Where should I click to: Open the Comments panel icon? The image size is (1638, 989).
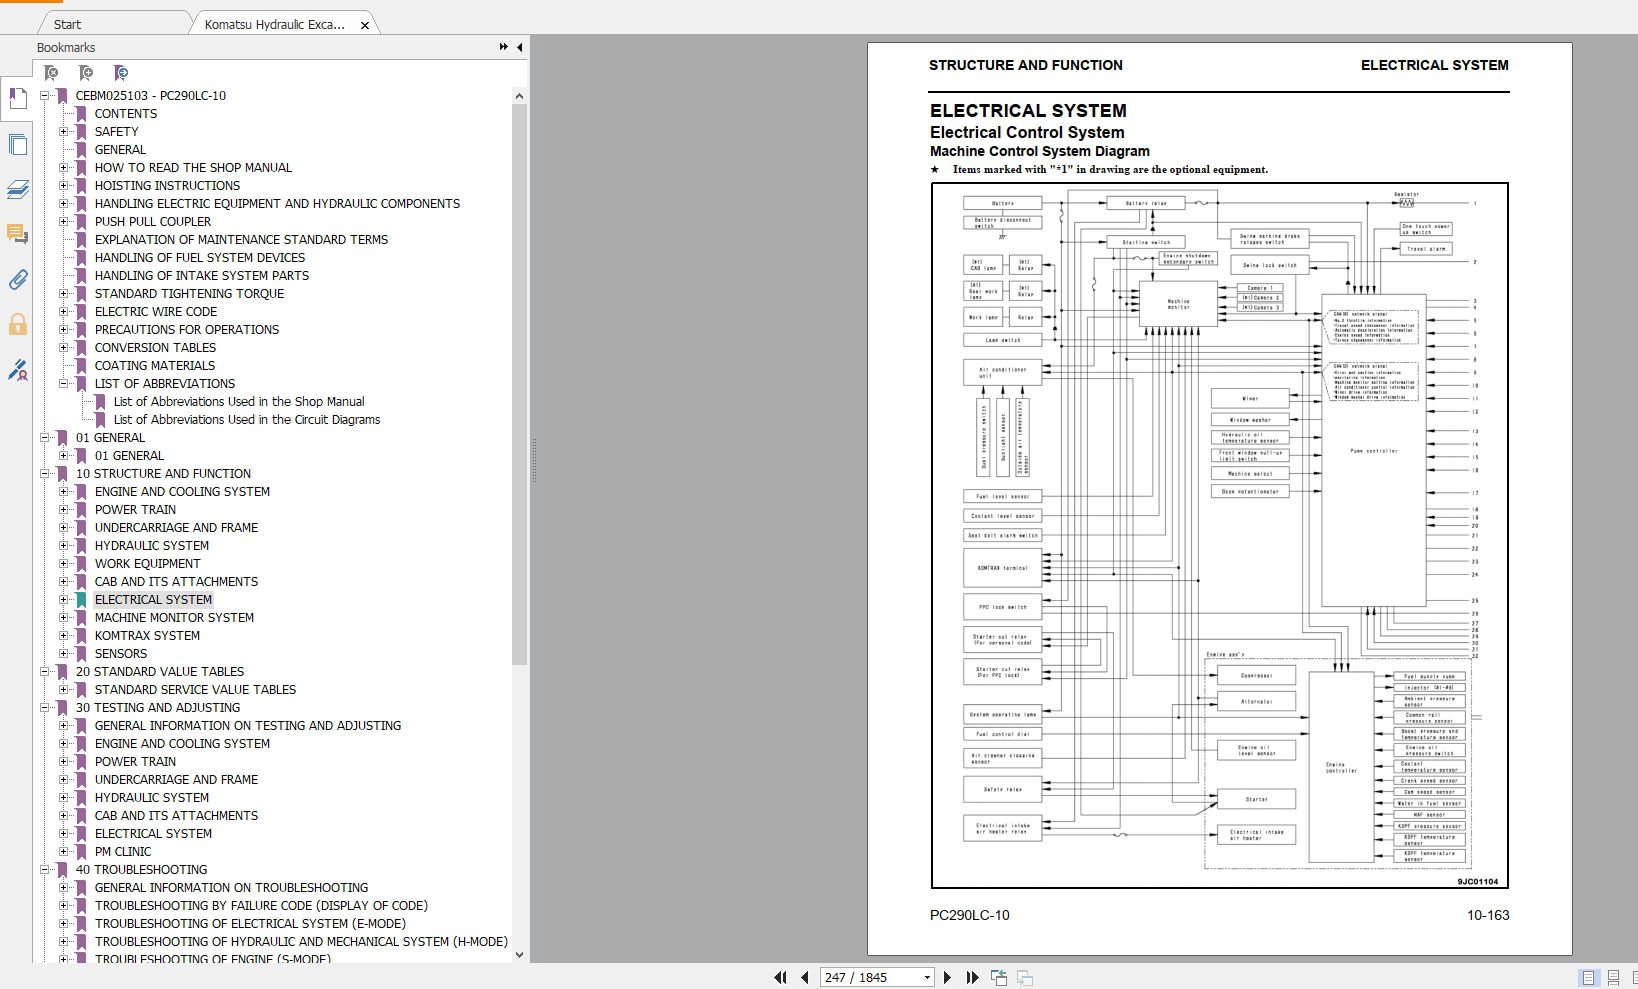[x=17, y=234]
